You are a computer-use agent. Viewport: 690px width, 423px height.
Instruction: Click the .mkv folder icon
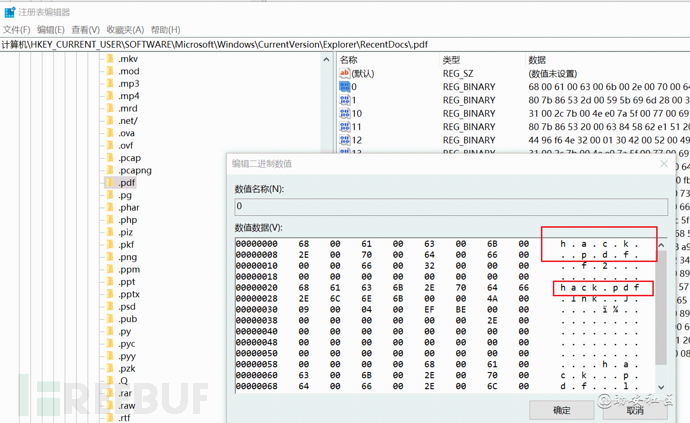click(110, 59)
